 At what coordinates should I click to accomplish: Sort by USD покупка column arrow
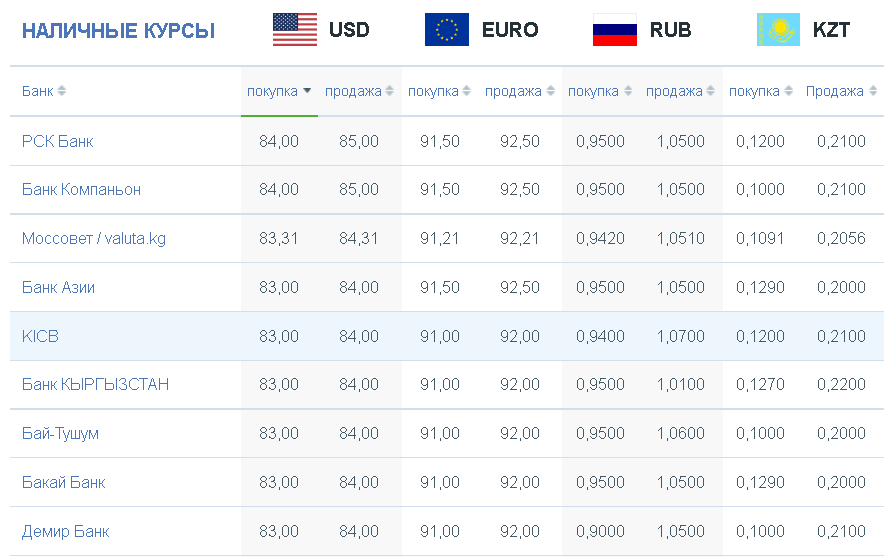click(307, 91)
